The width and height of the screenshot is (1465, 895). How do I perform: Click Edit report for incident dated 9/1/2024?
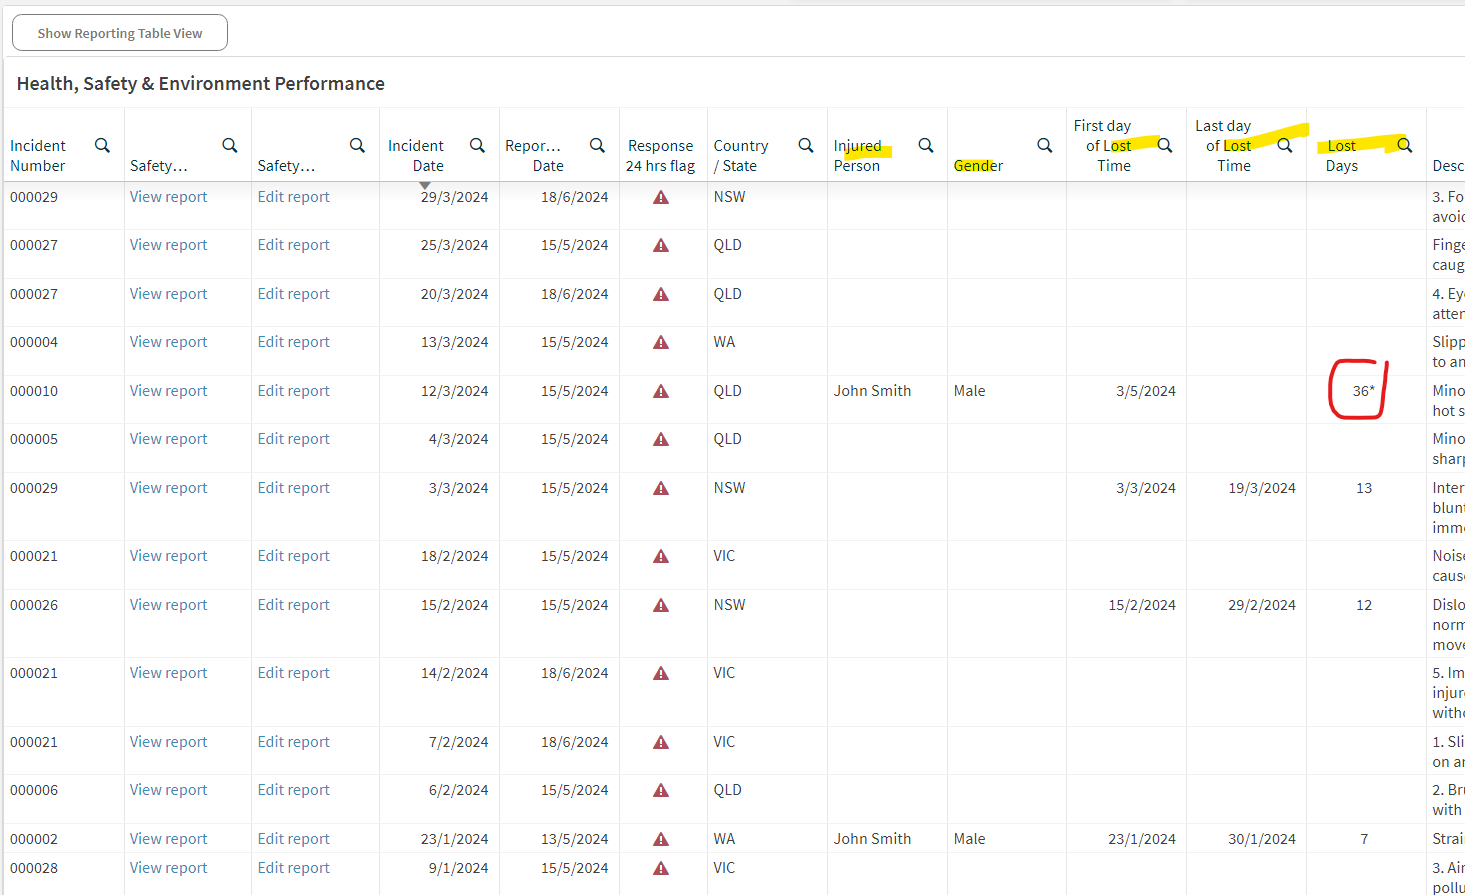click(293, 868)
